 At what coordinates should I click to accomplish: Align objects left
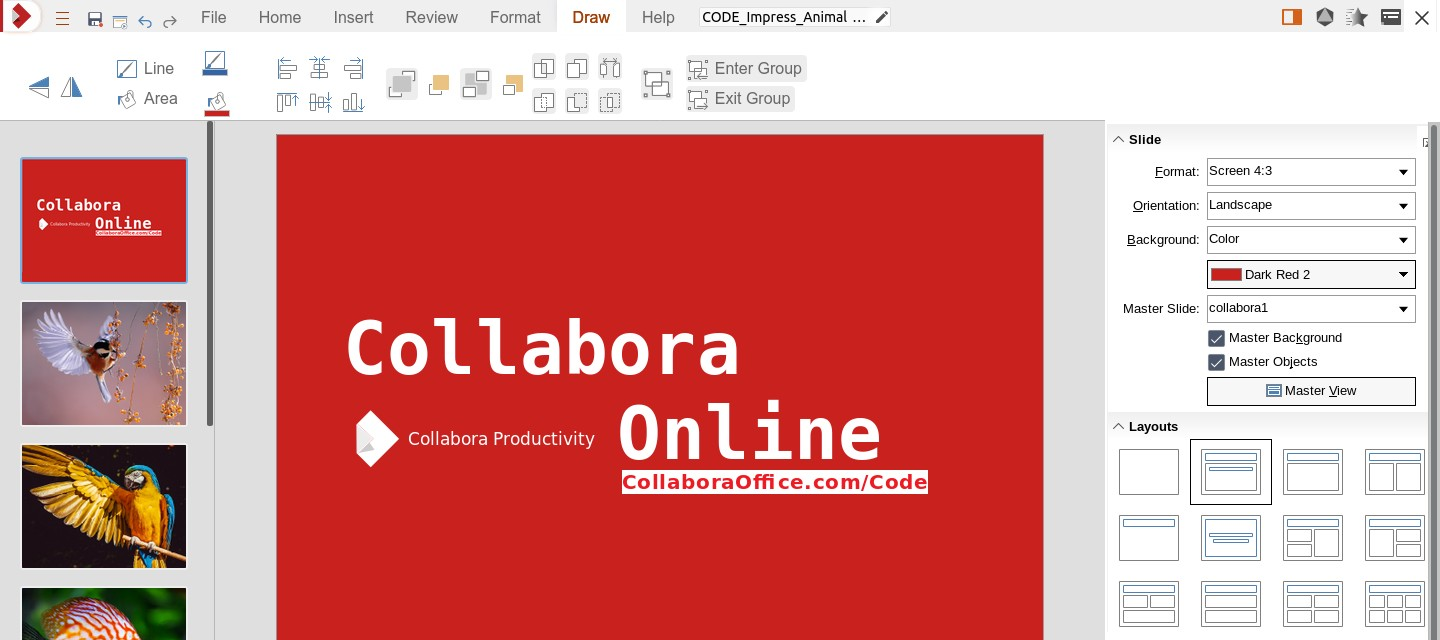pyautogui.click(x=287, y=68)
